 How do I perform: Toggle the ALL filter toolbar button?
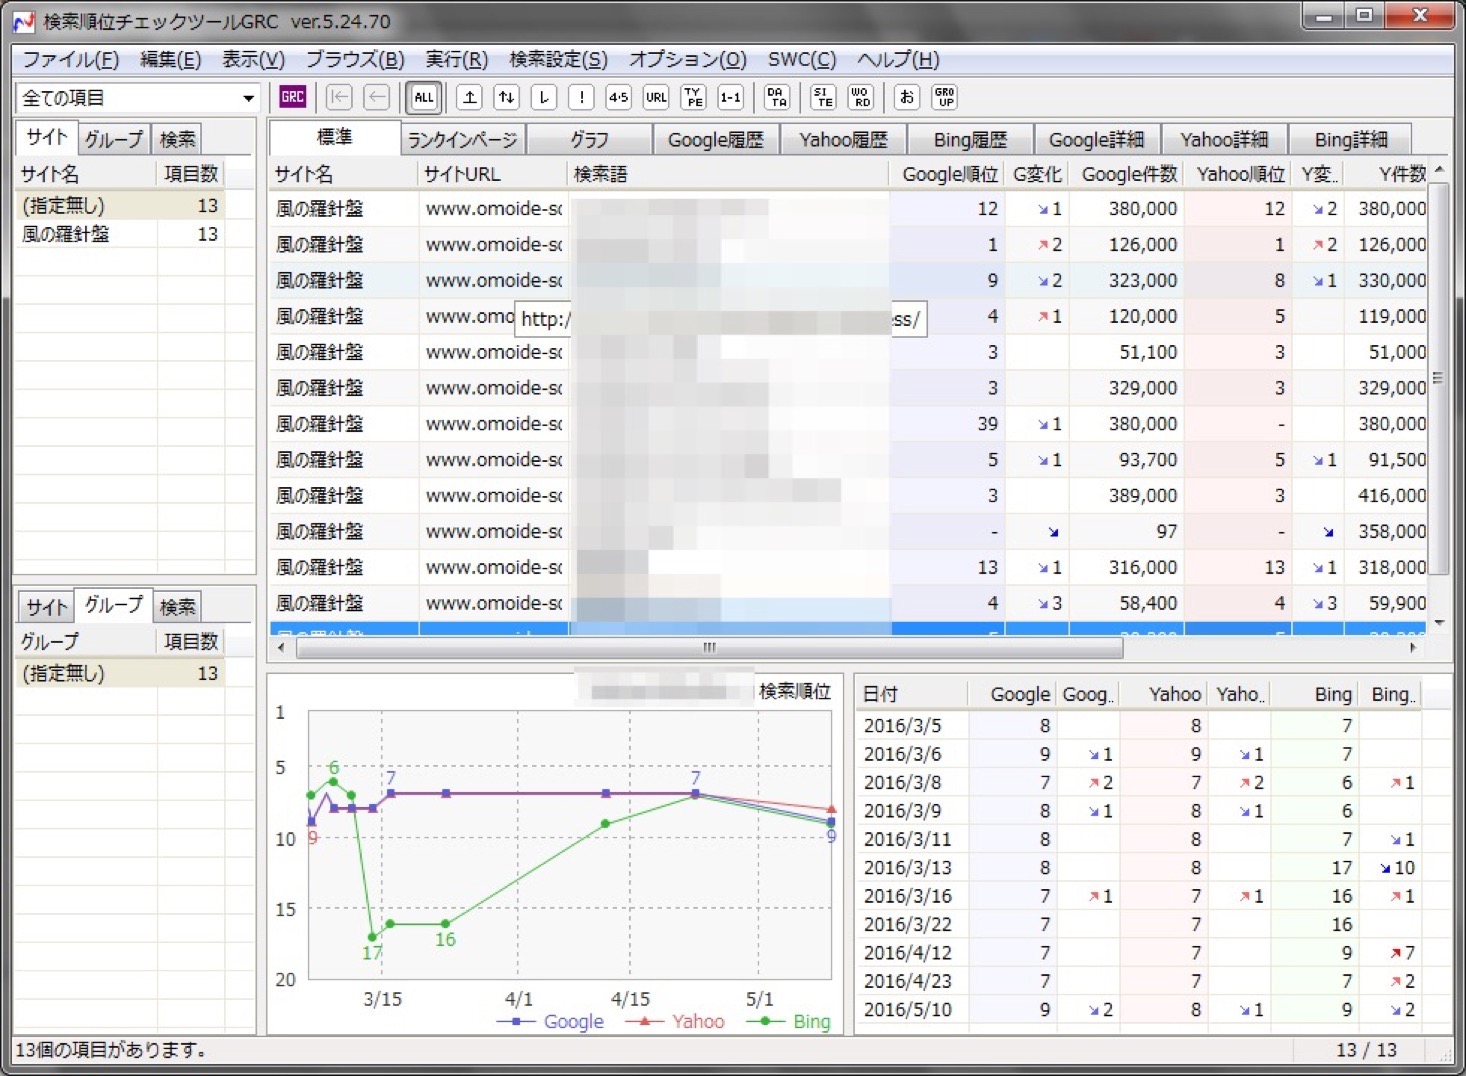[x=424, y=97]
